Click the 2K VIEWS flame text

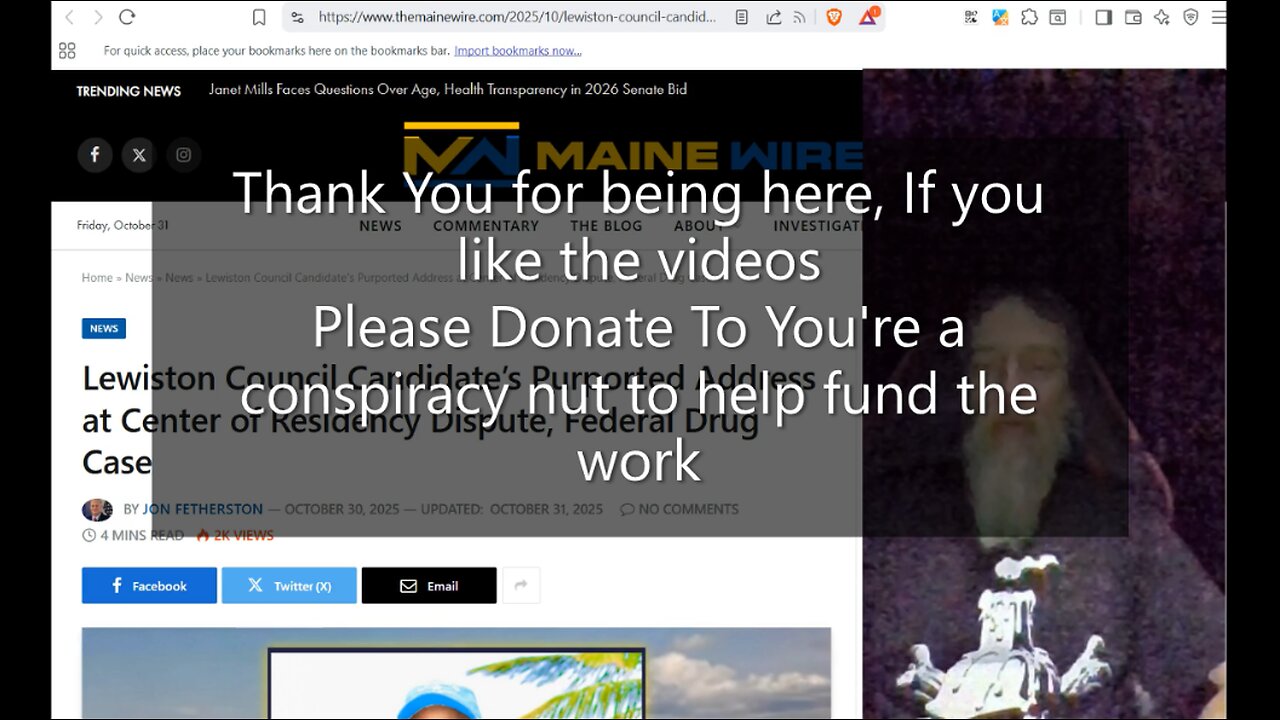(x=235, y=535)
